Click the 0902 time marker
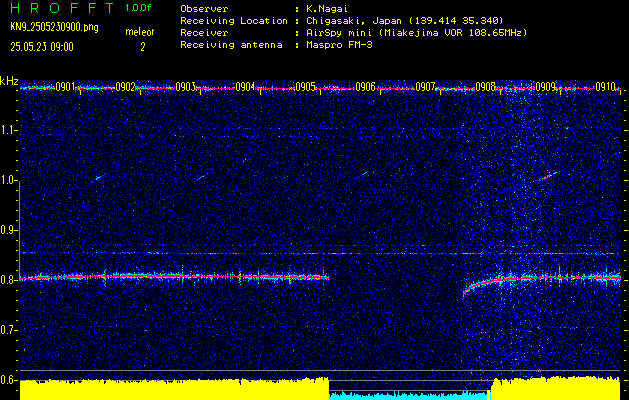This screenshot has width=629, height=400. (126, 87)
